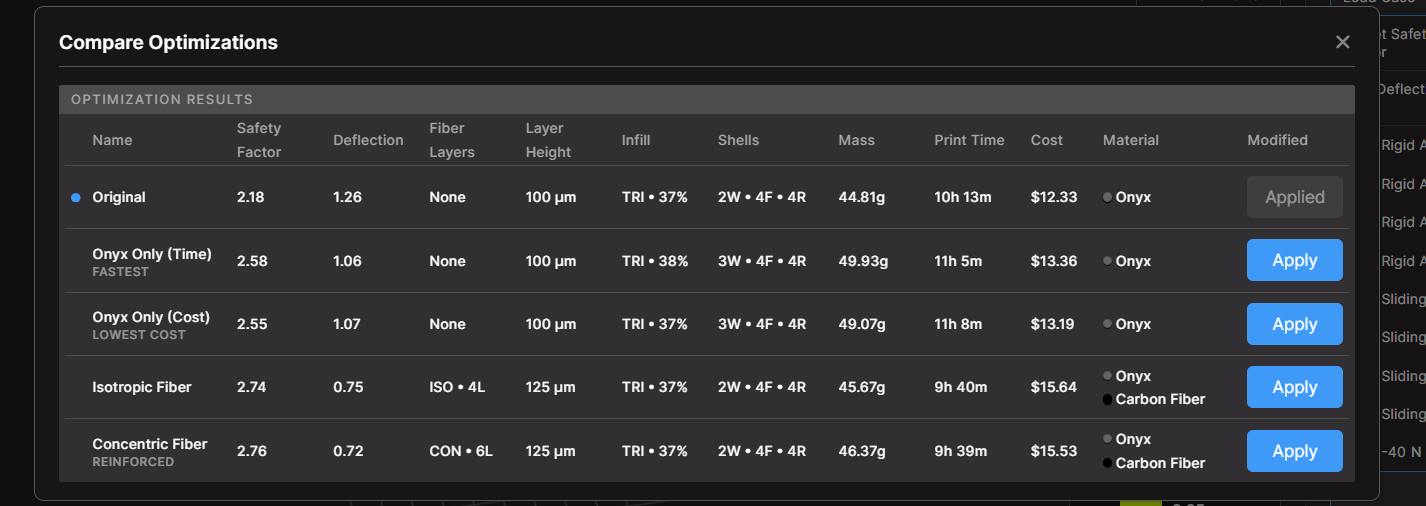The width and height of the screenshot is (1426, 506).
Task: Select the Original optimization name
Action: (x=119, y=198)
